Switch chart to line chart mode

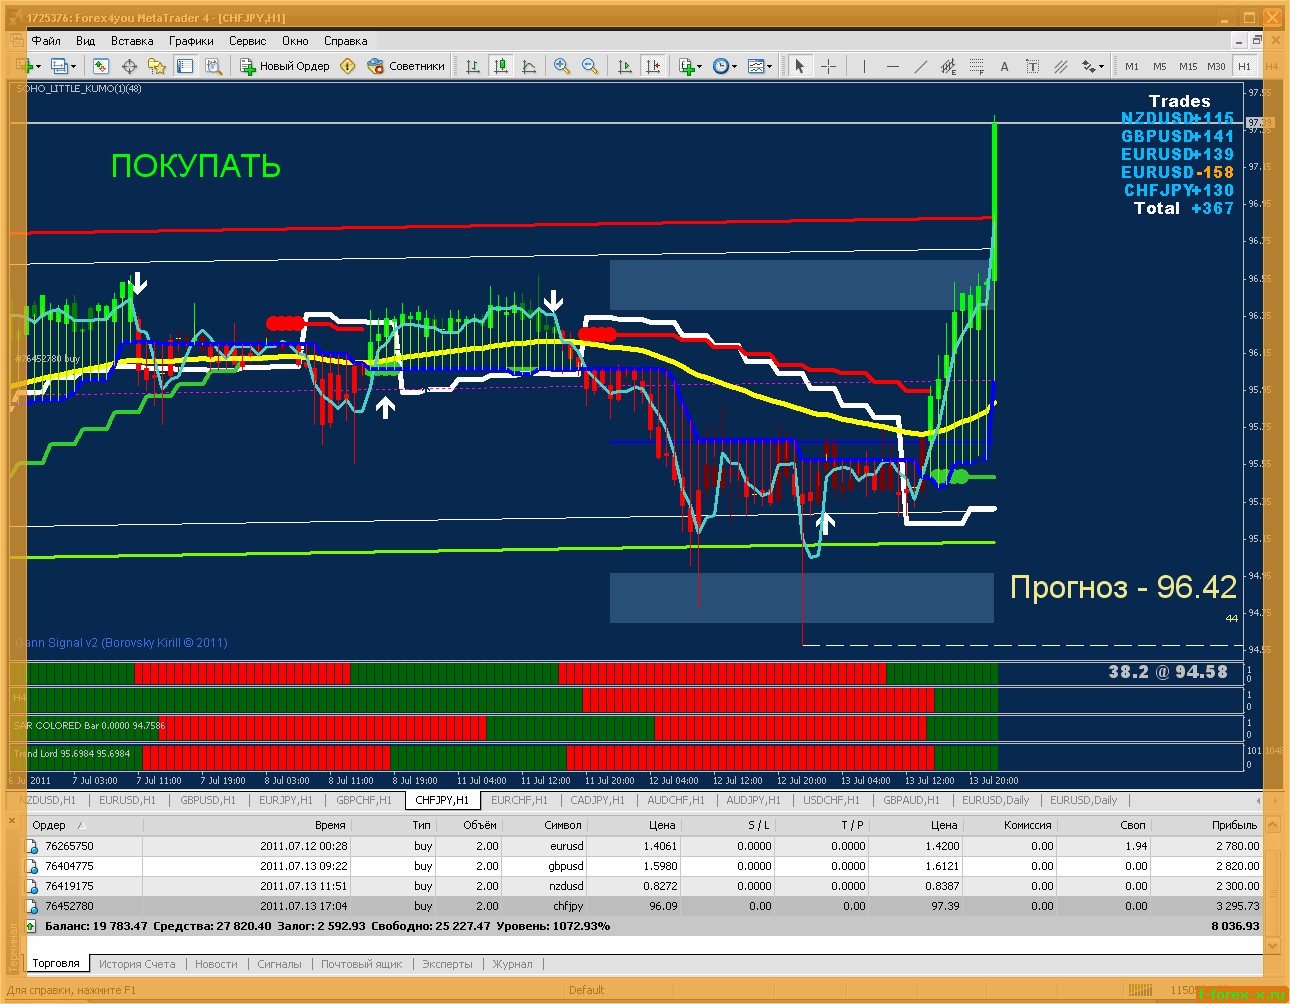click(x=529, y=66)
